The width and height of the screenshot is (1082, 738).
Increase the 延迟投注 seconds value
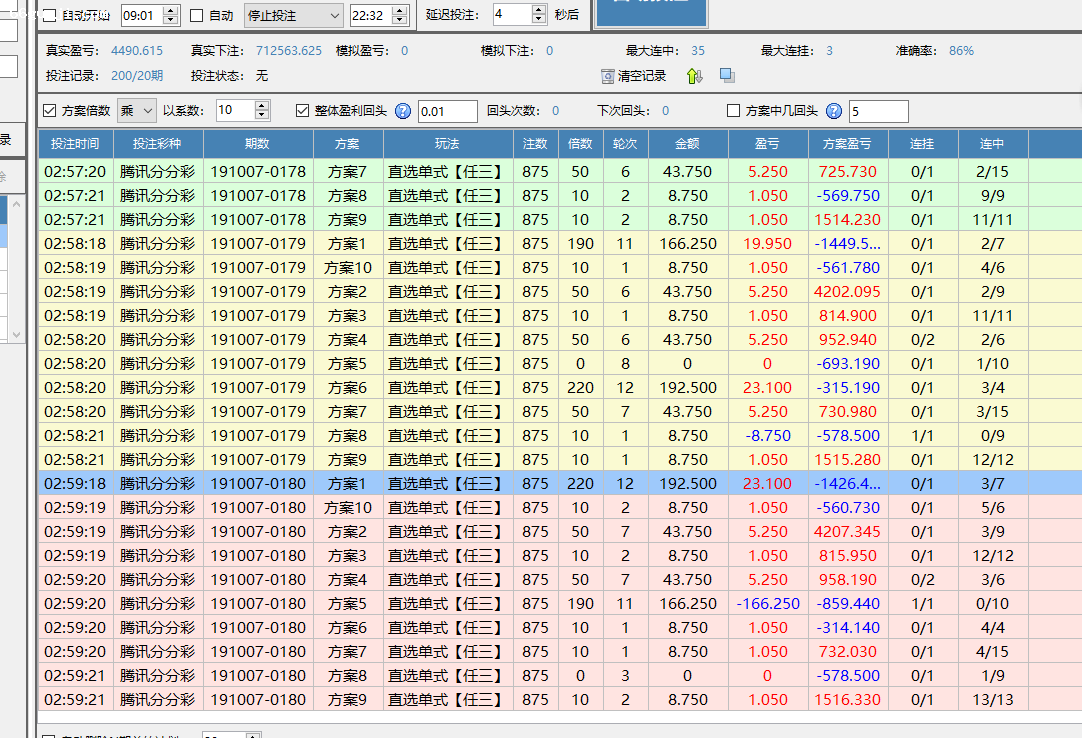(x=540, y=10)
